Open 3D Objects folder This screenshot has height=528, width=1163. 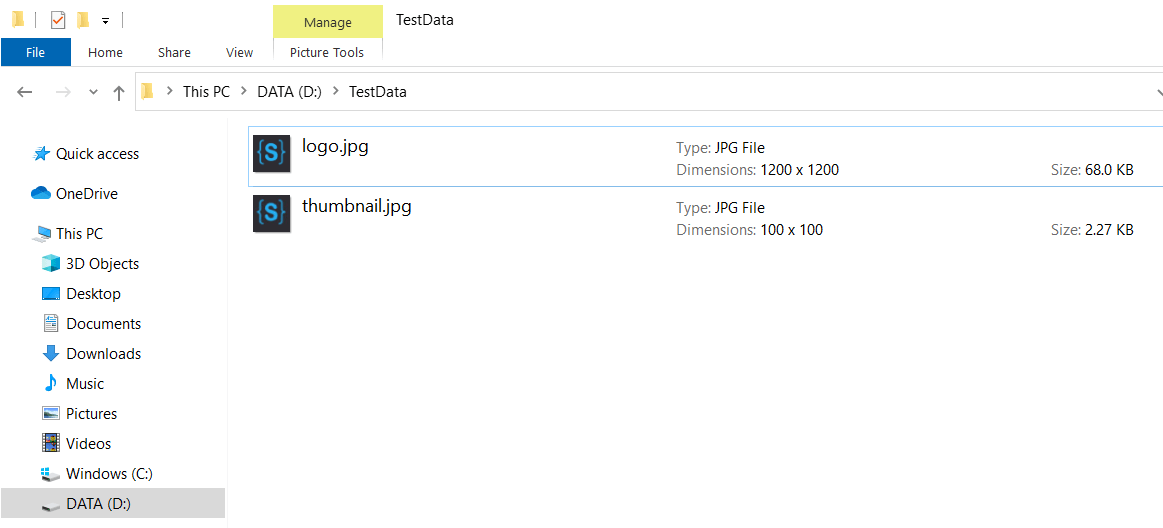click(x=102, y=263)
